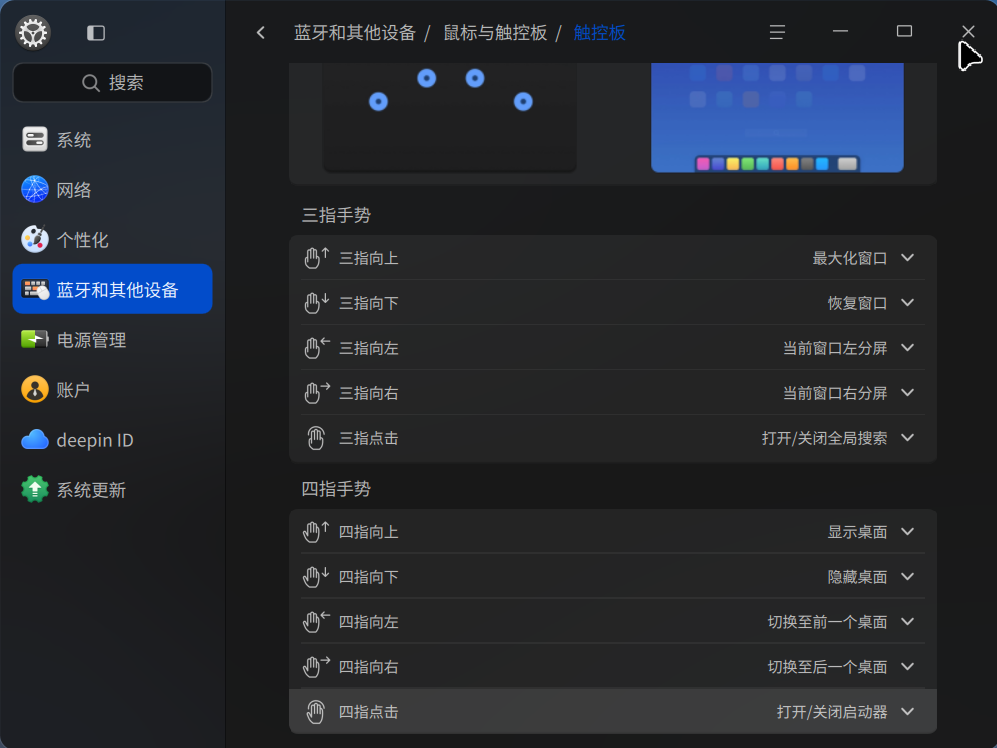Click the 账户 user icon
The image size is (997, 748).
tap(35, 389)
